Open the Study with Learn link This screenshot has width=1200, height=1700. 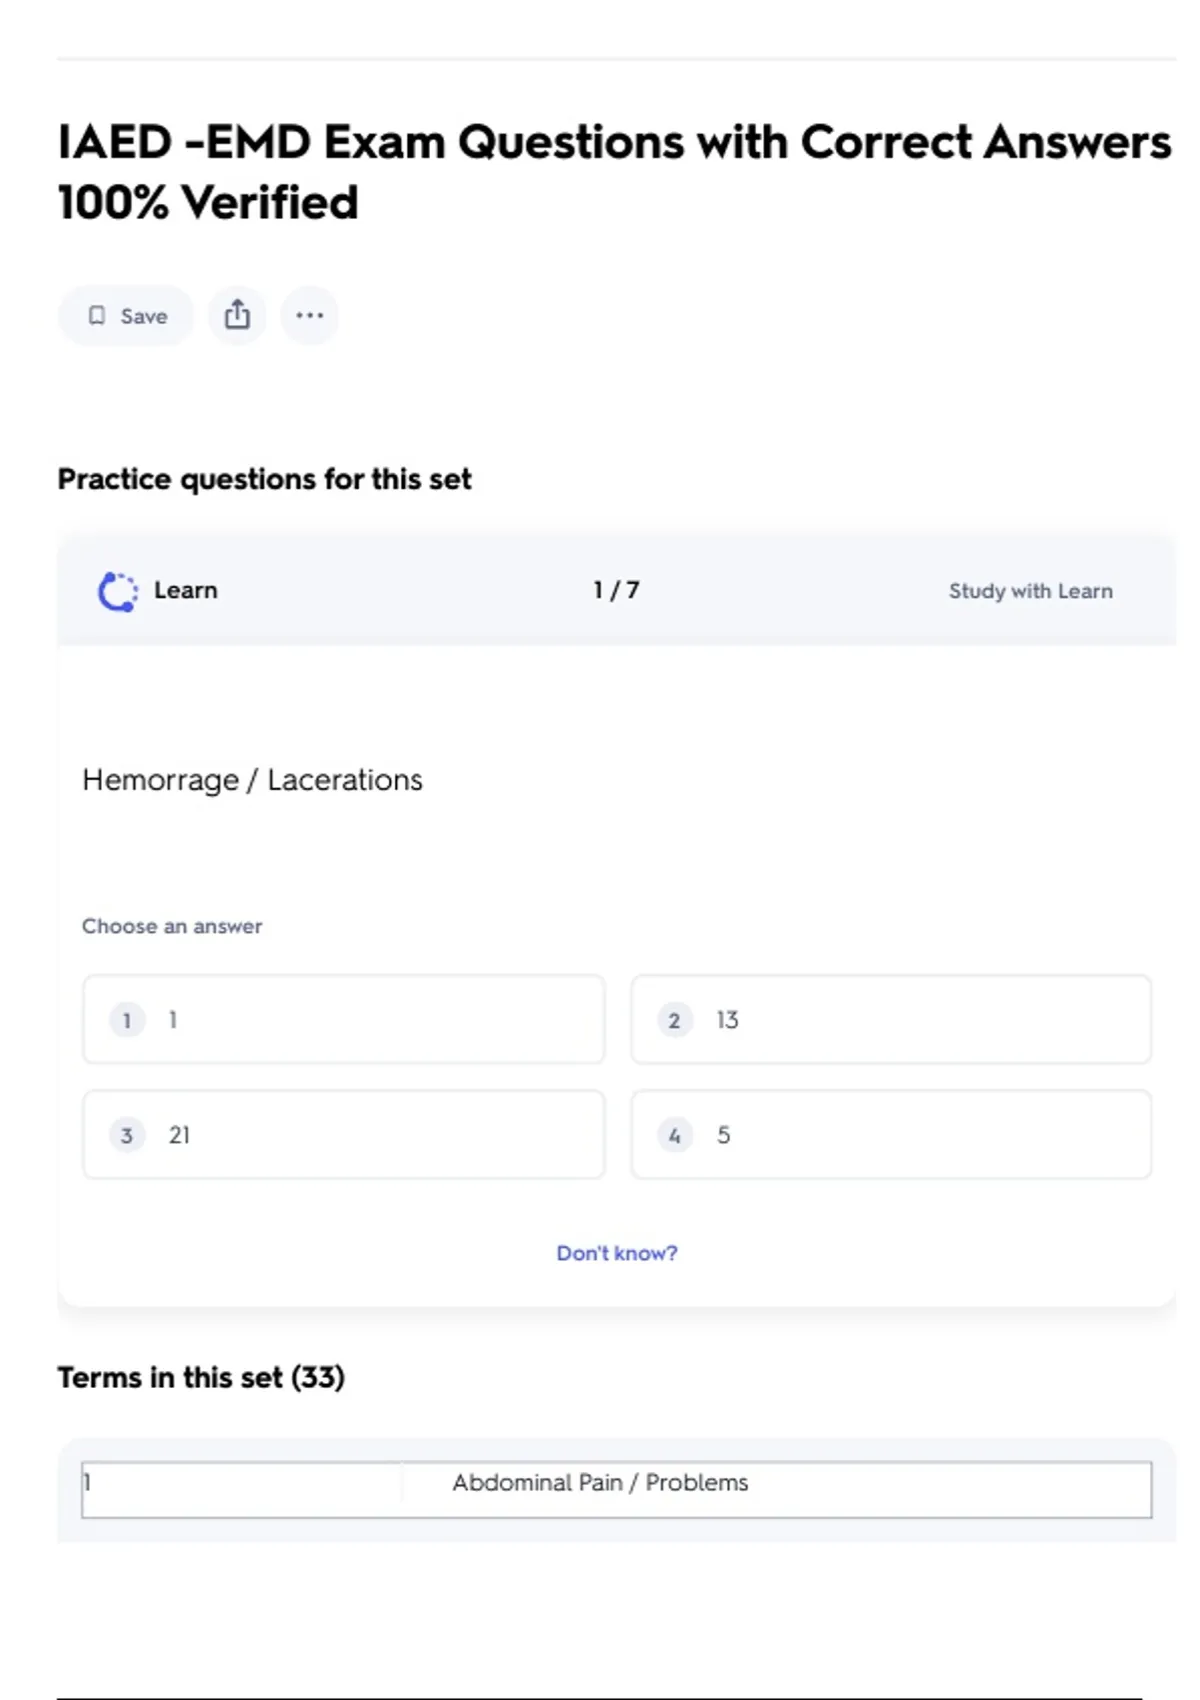[1030, 591]
